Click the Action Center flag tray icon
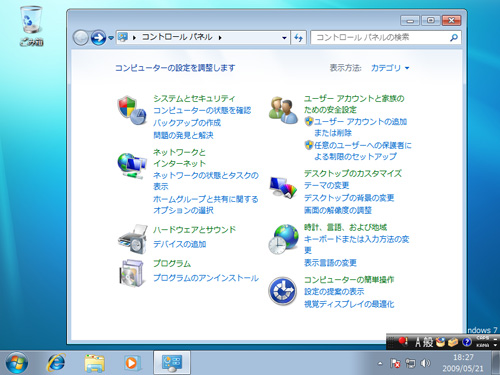 (x=395, y=363)
